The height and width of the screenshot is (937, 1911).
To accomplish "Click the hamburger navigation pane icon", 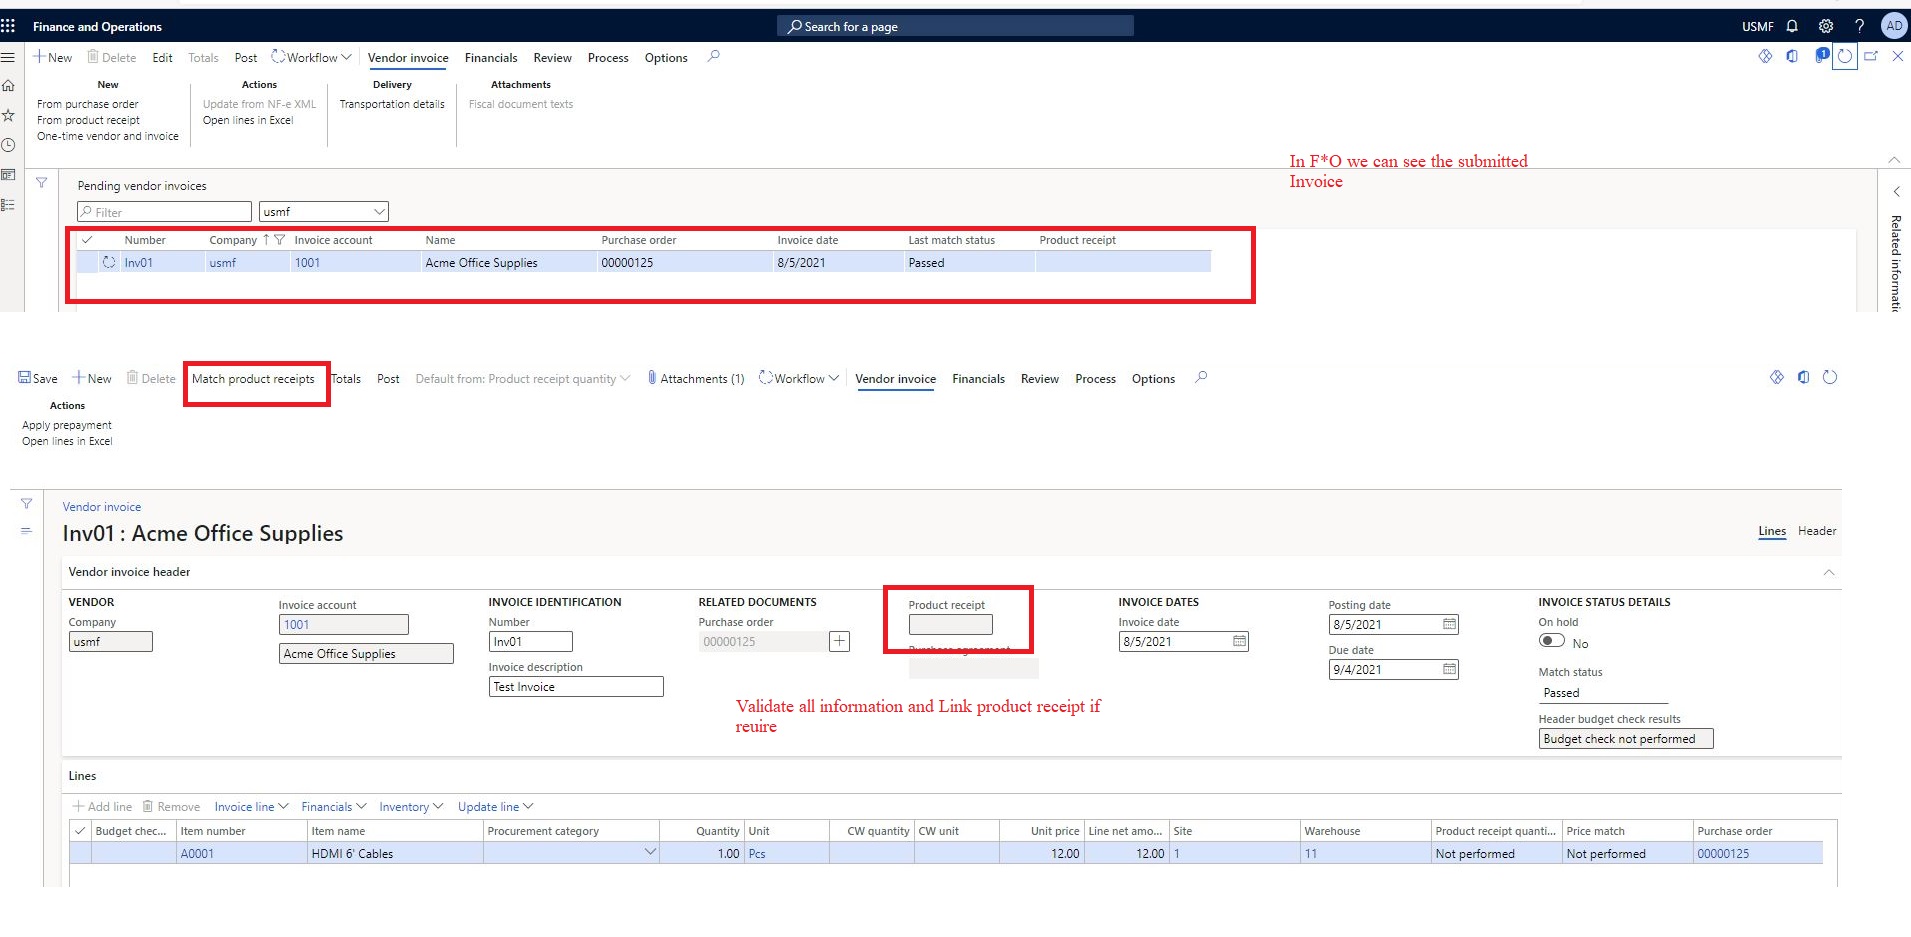I will pos(8,57).
